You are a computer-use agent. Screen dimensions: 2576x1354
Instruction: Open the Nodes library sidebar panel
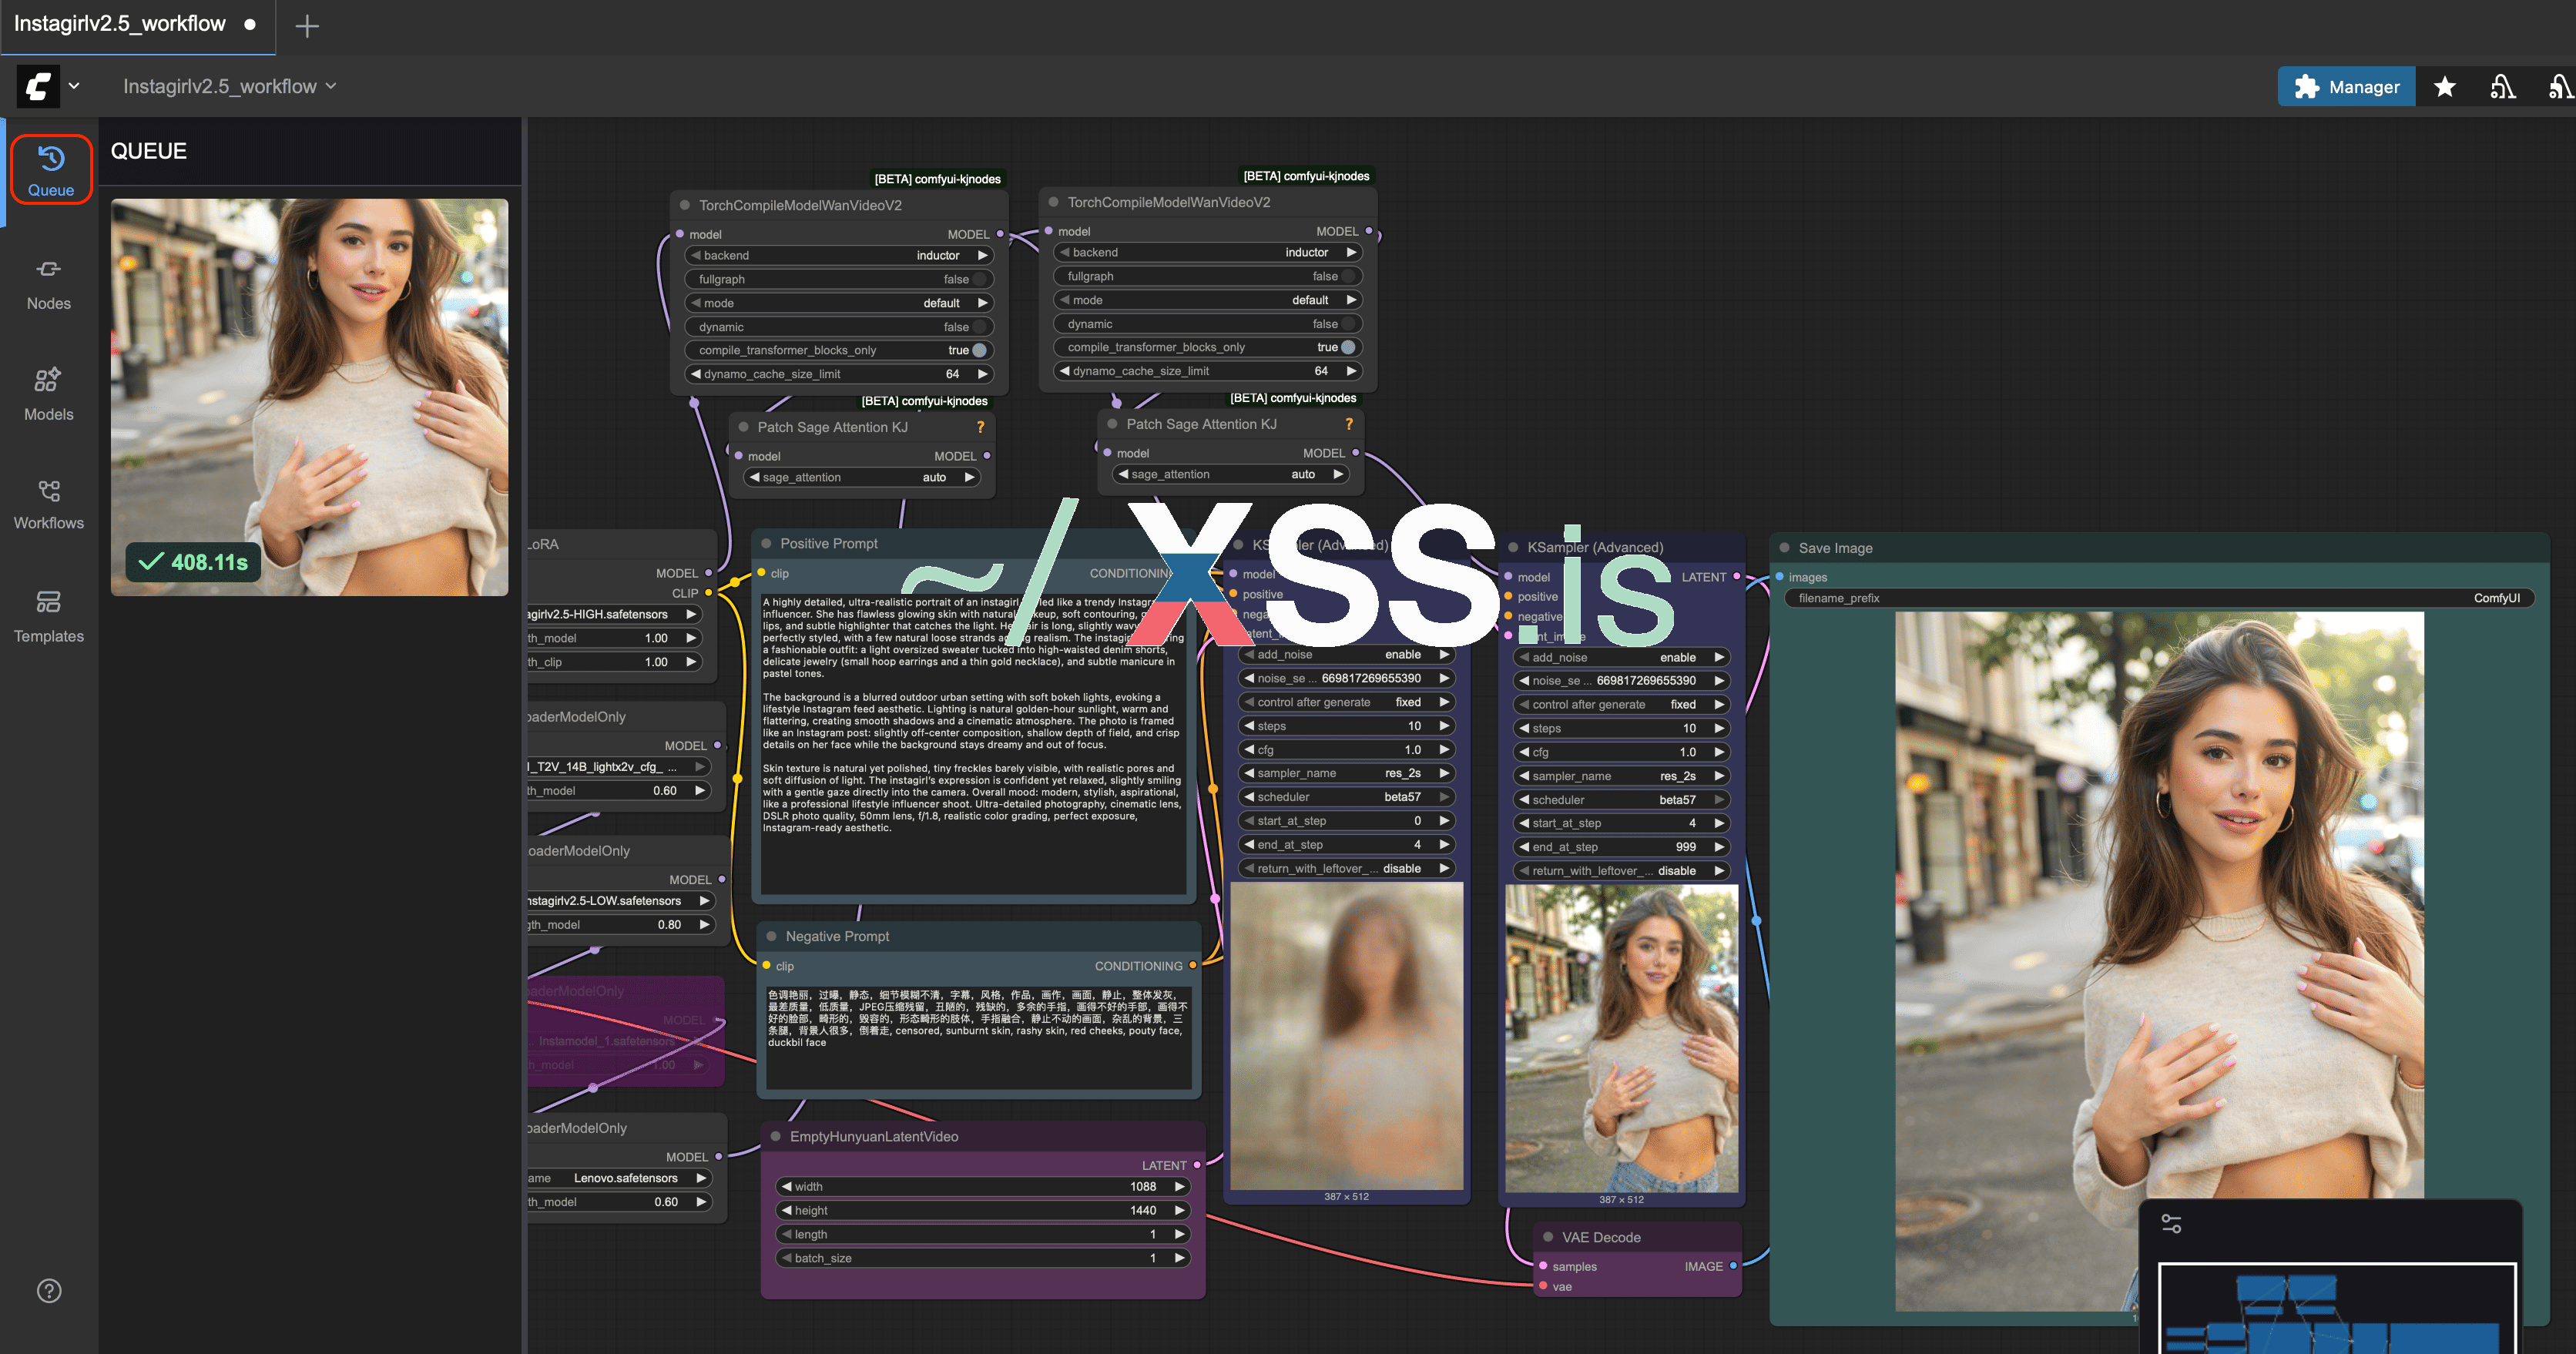pos(48,282)
